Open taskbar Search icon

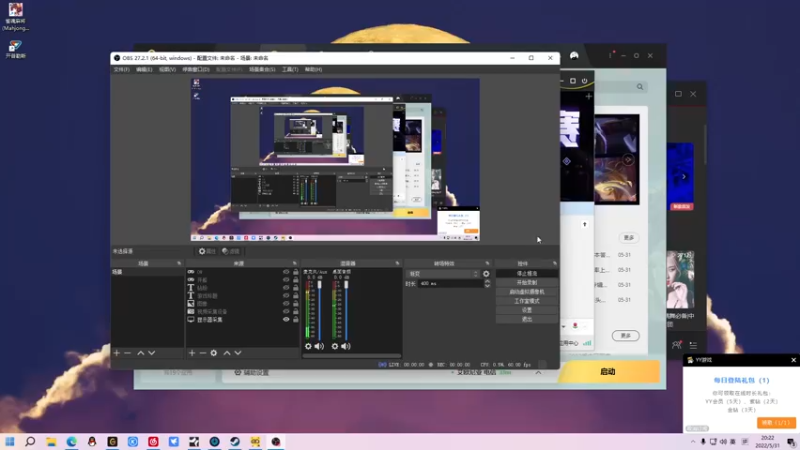click(x=30, y=441)
